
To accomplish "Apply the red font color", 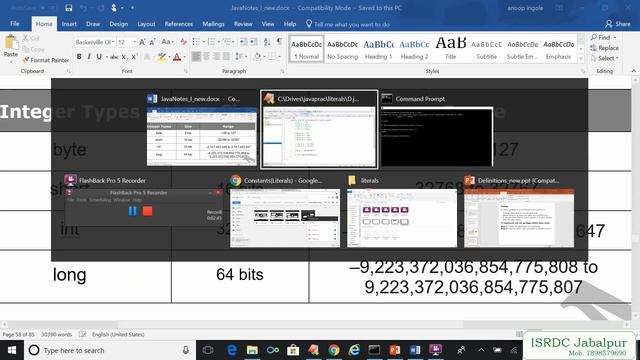I will [x=177, y=57].
